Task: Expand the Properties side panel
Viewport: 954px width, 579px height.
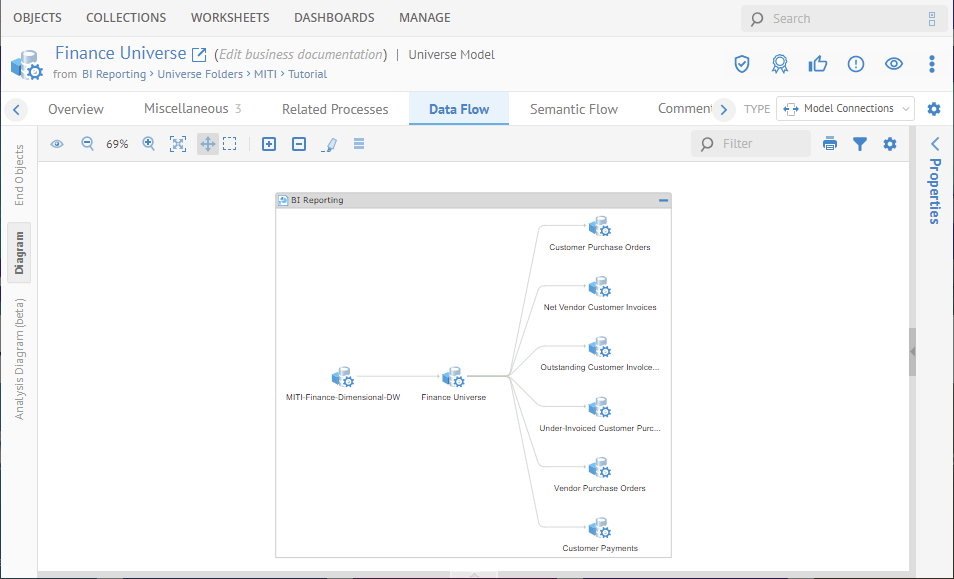Action: coord(935,144)
